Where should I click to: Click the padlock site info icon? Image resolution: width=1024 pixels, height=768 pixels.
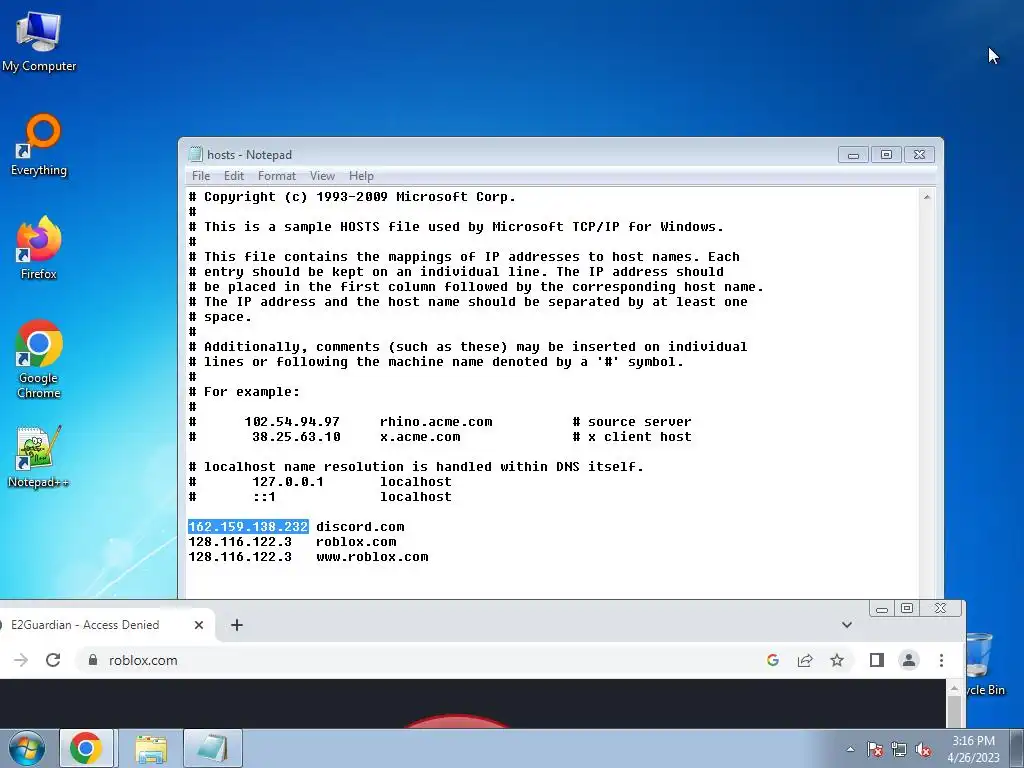coord(93,660)
